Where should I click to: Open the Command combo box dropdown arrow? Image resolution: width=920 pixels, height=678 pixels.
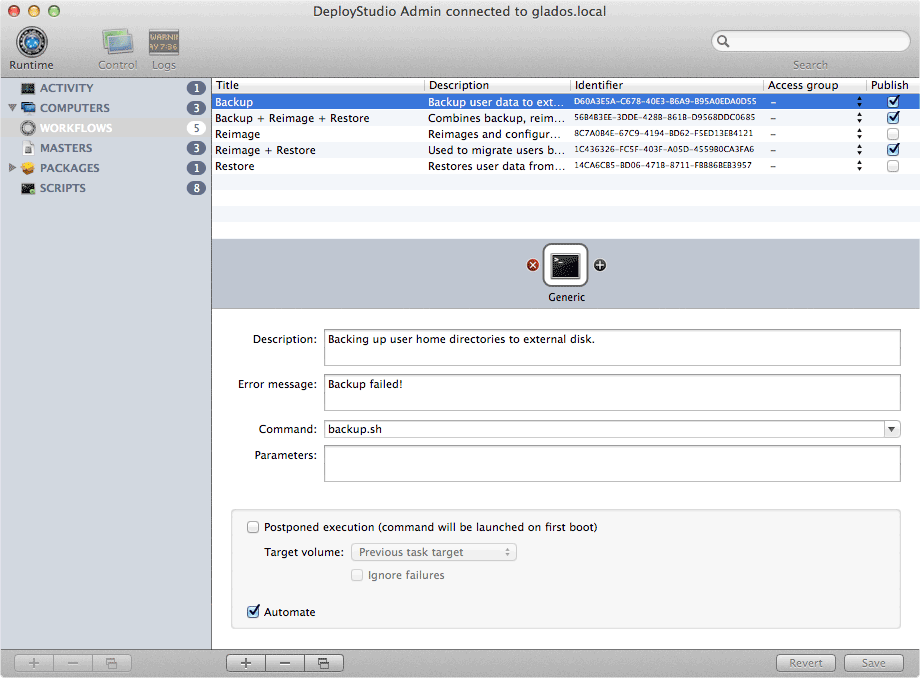(x=891, y=429)
